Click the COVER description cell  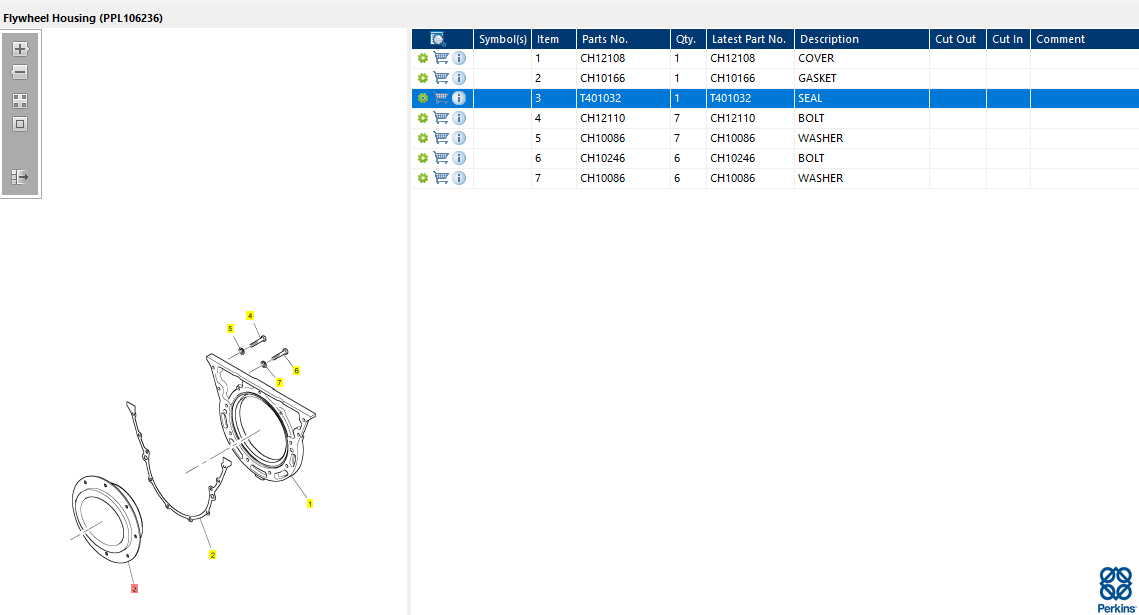pyautogui.click(x=862, y=58)
